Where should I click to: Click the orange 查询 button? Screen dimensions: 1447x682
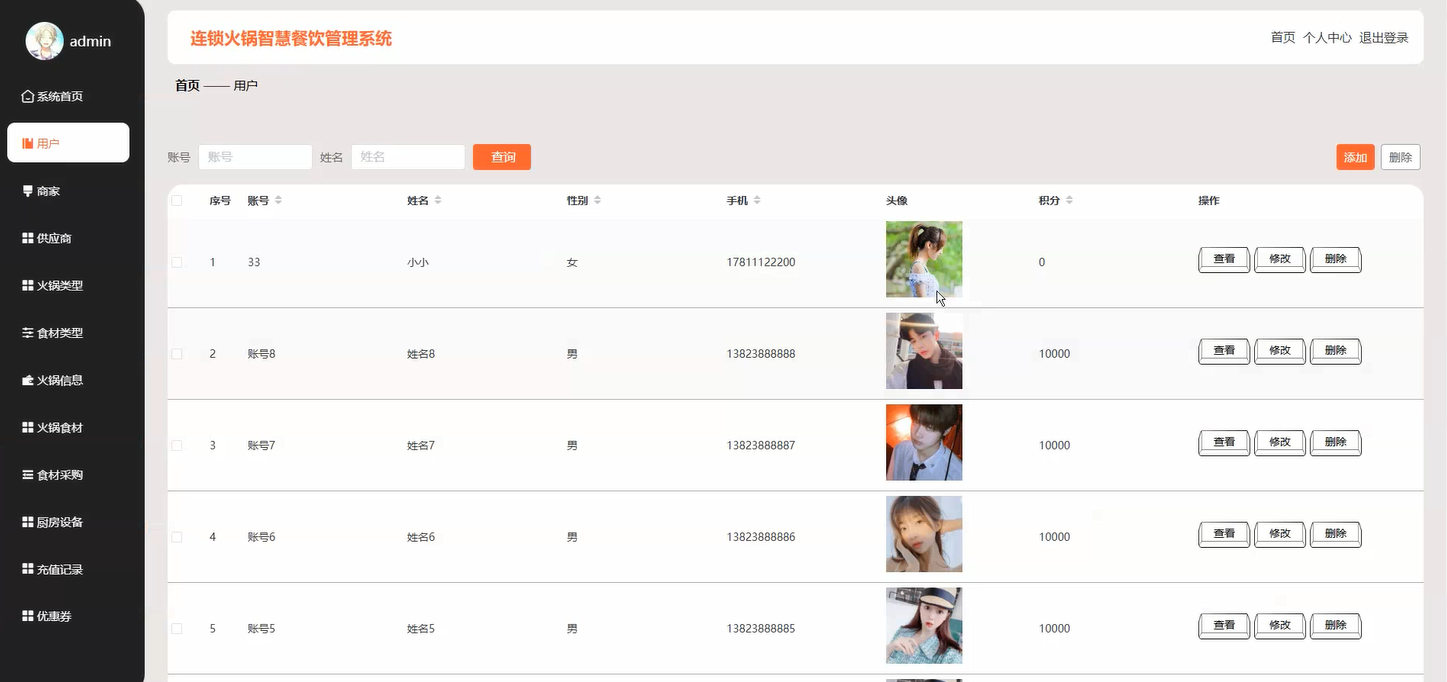click(502, 157)
